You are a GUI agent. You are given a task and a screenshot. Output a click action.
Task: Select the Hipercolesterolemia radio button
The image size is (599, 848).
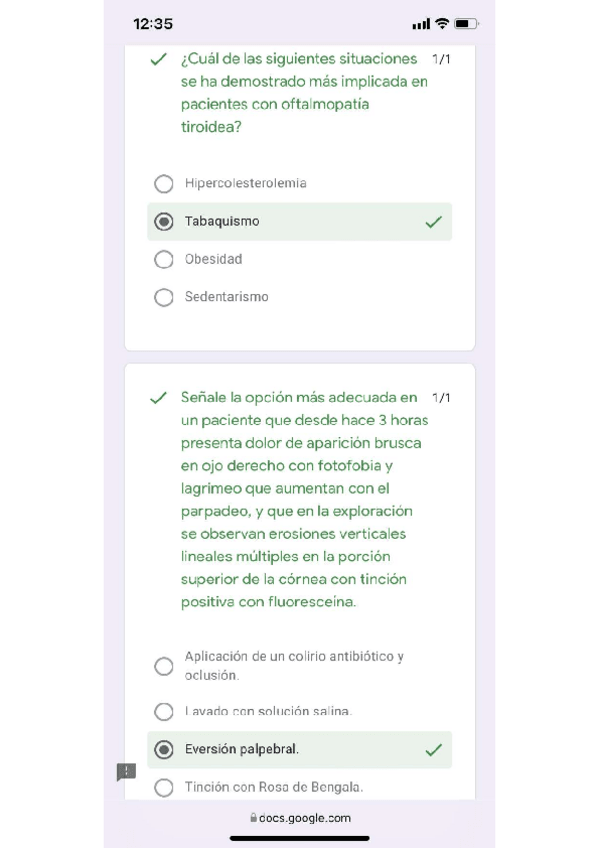pyautogui.click(x=164, y=184)
